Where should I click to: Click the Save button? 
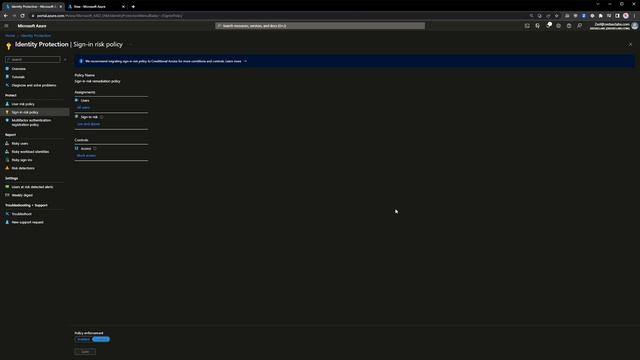pyautogui.click(x=85, y=351)
